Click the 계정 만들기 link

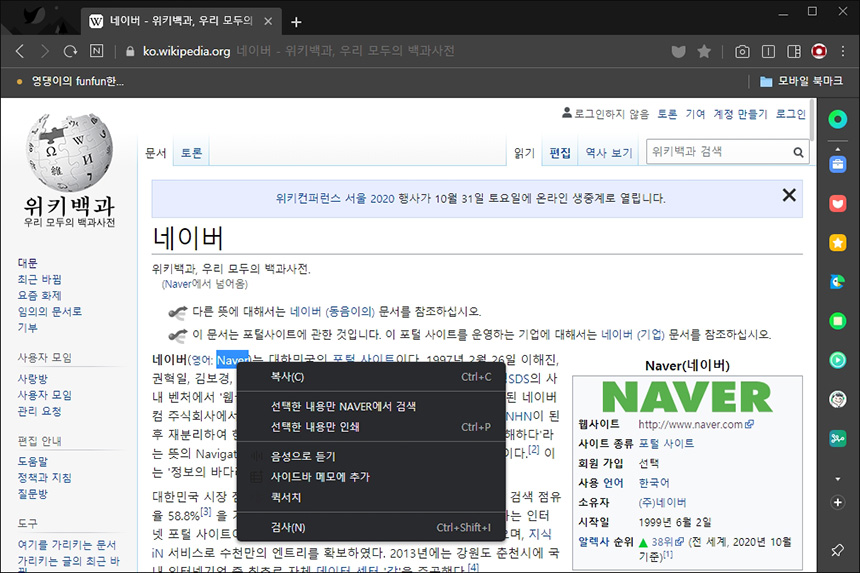[x=740, y=114]
